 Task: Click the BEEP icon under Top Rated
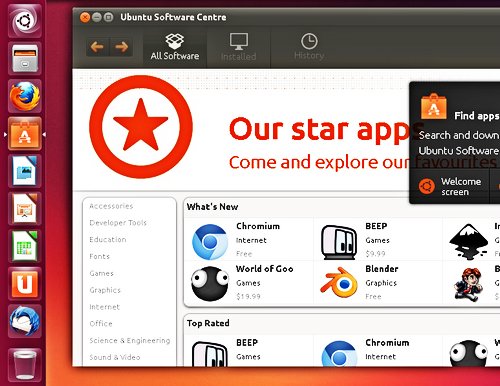click(210, 354)
